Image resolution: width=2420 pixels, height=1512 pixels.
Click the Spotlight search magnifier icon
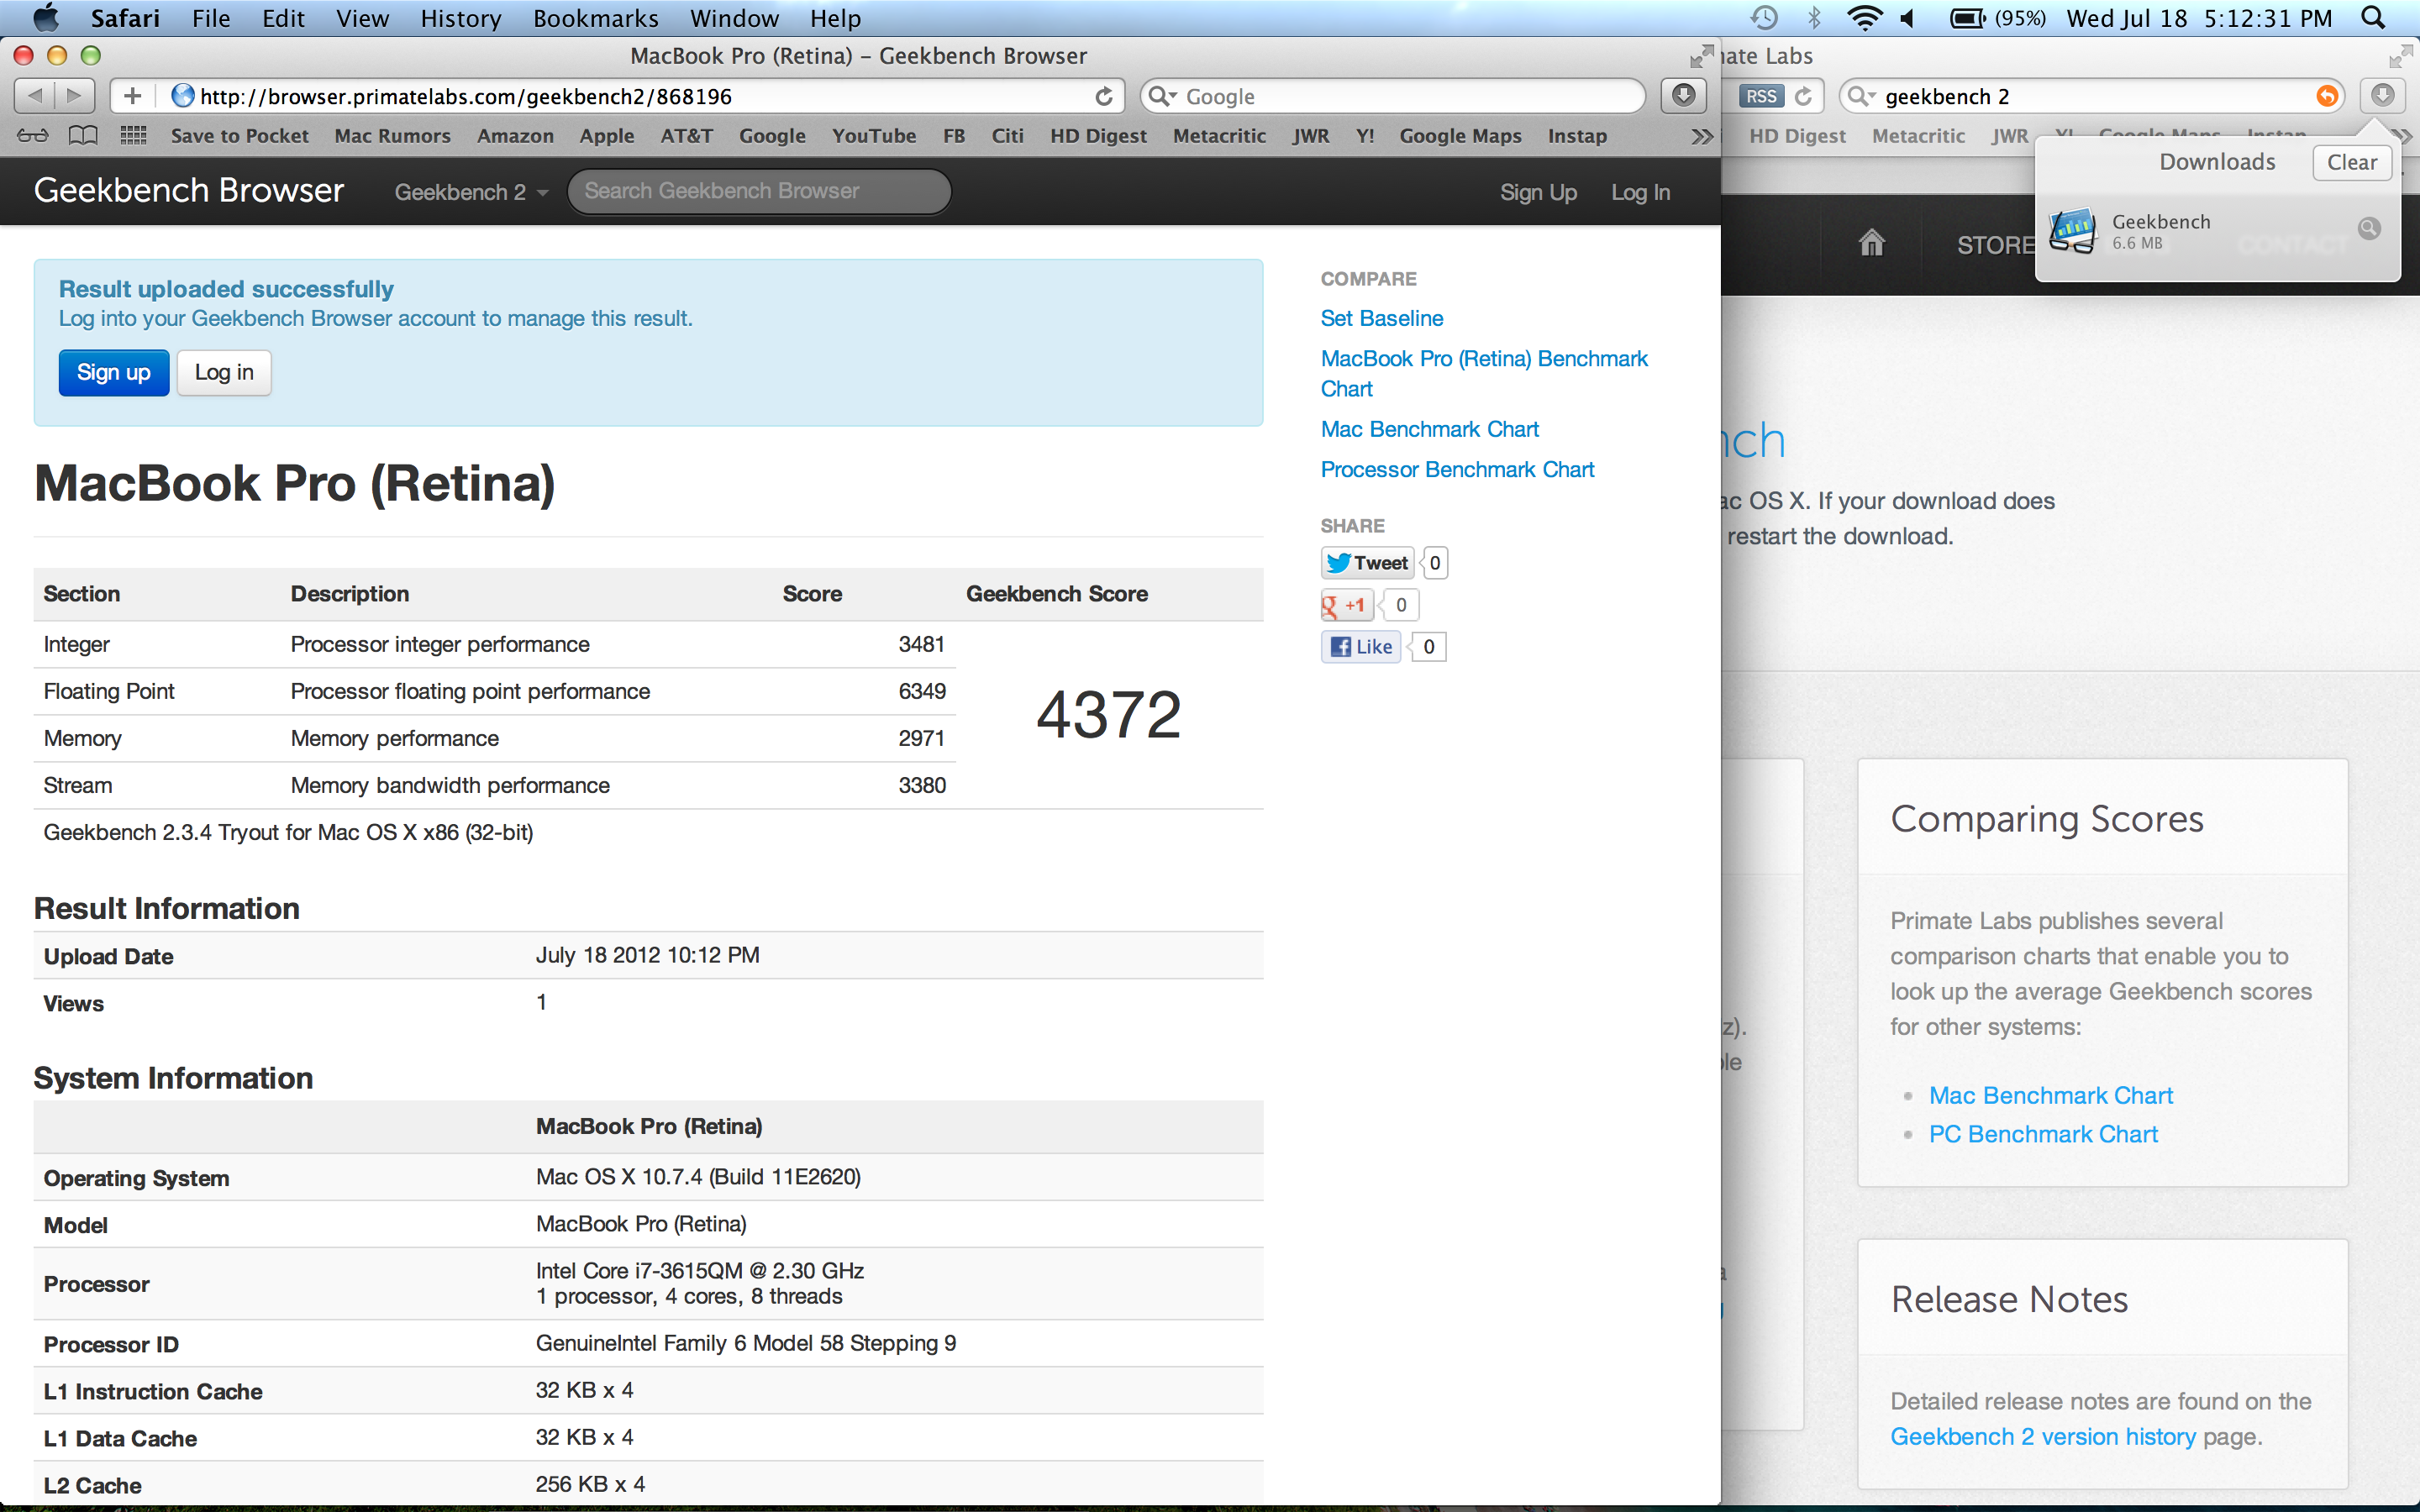pos(2373,18)
